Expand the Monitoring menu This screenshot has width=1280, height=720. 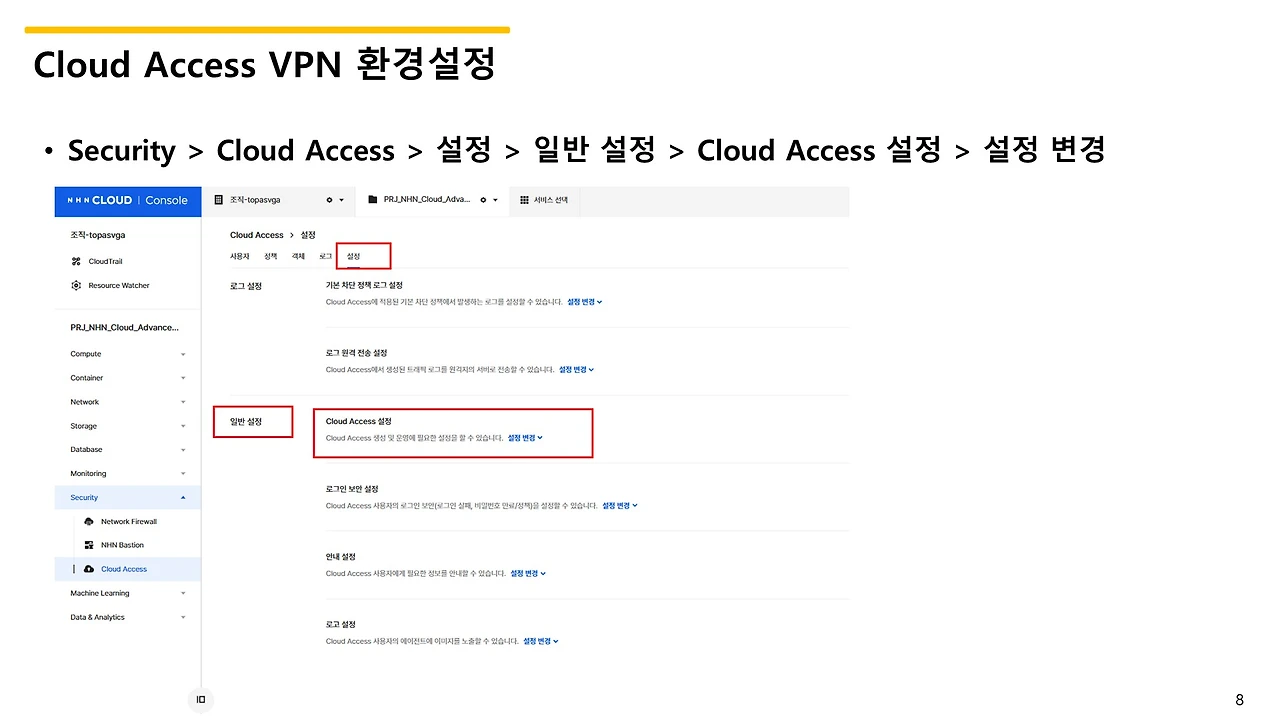click(183, 474)
